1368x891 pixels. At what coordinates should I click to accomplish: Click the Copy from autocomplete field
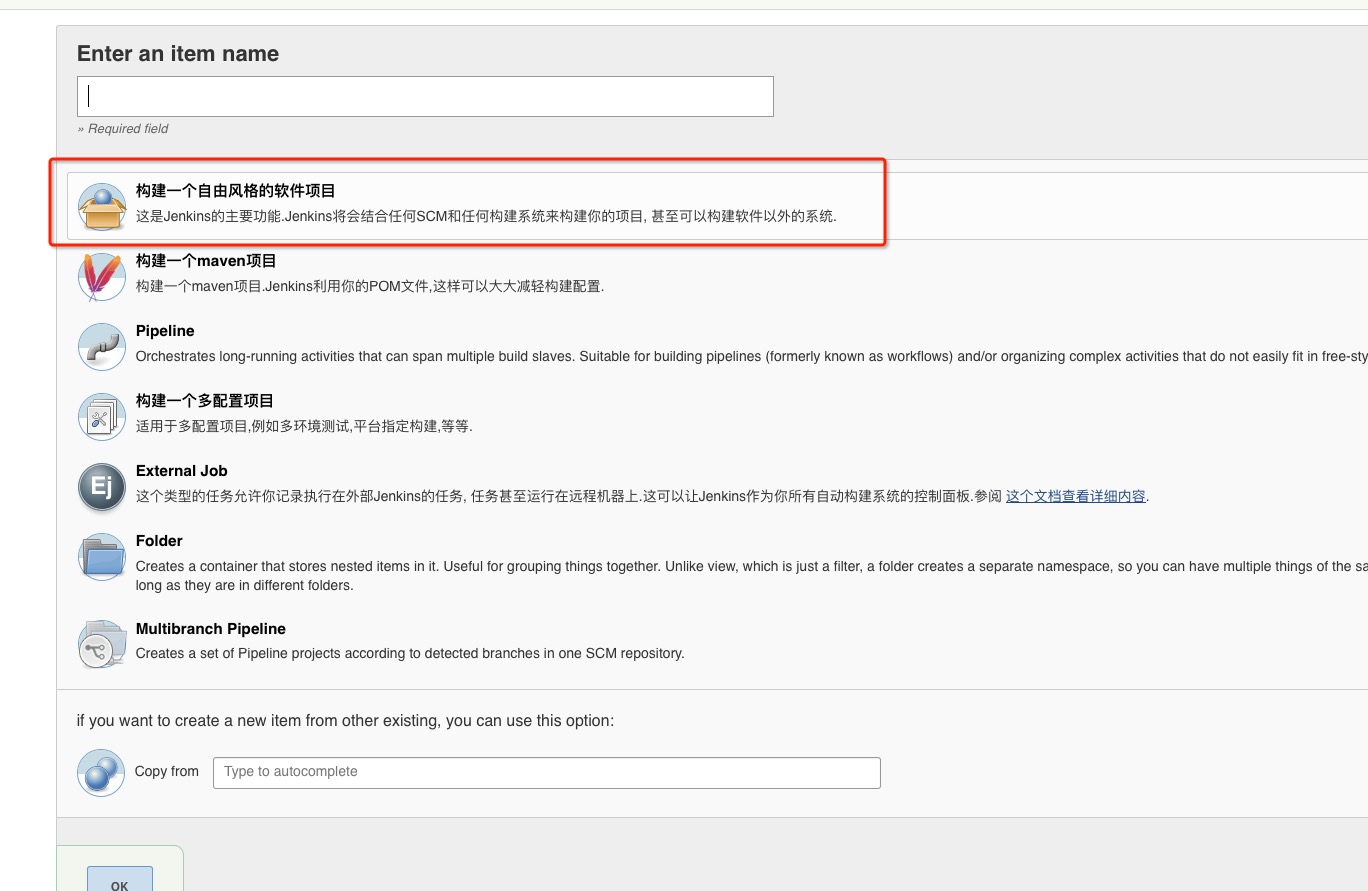pos(547,773)
